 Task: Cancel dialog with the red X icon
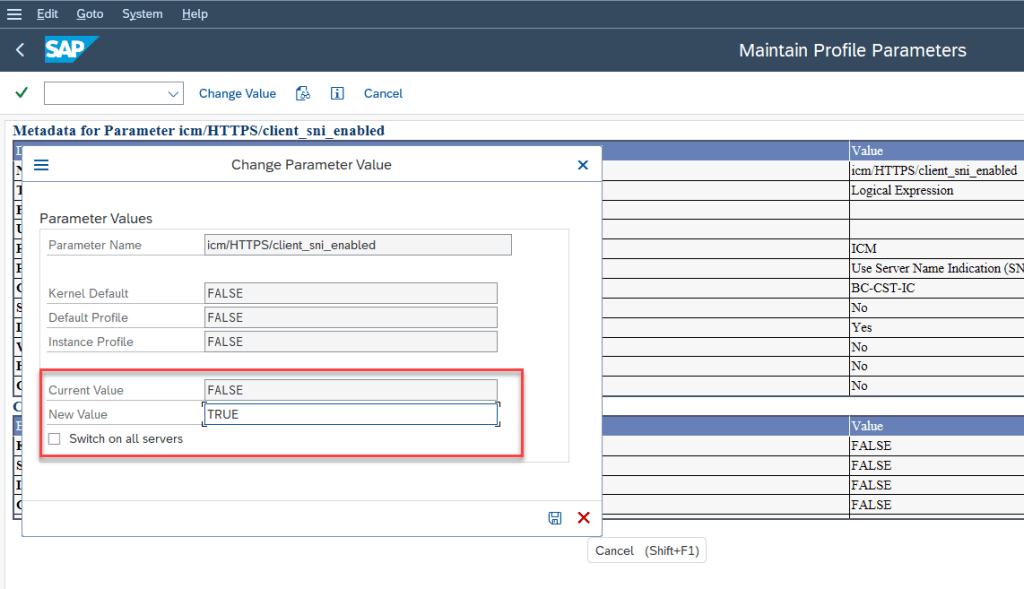pyautogui.click(x=584, y=518)
